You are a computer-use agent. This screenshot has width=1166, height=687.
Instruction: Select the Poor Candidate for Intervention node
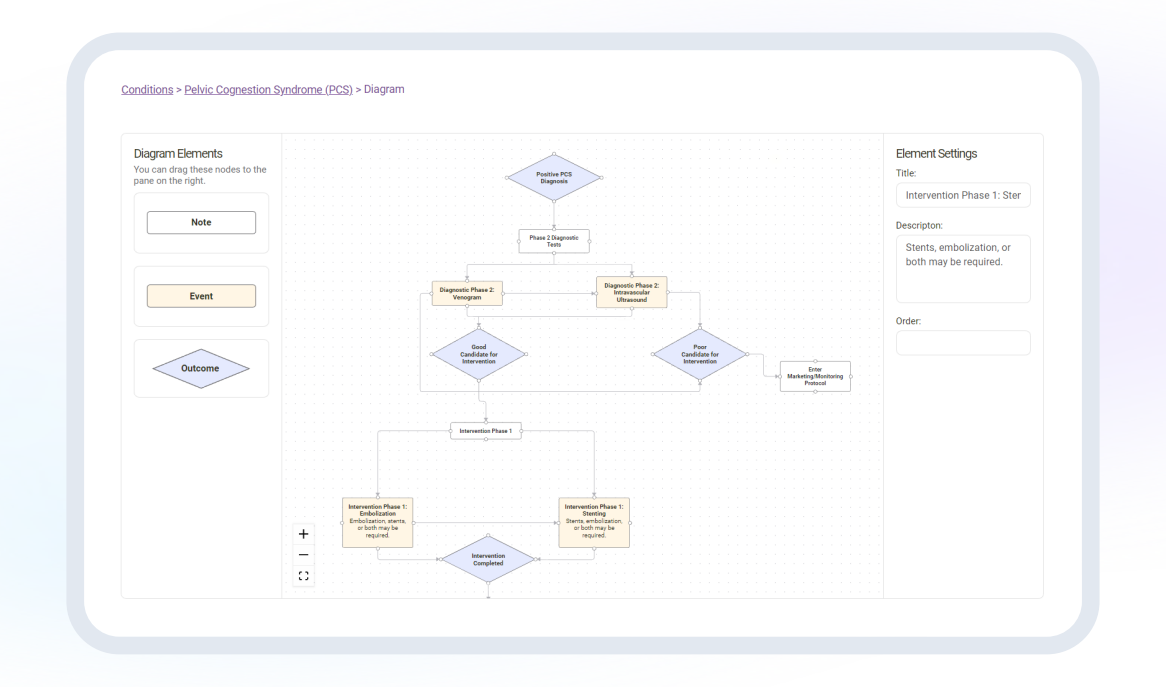point(699,354)
